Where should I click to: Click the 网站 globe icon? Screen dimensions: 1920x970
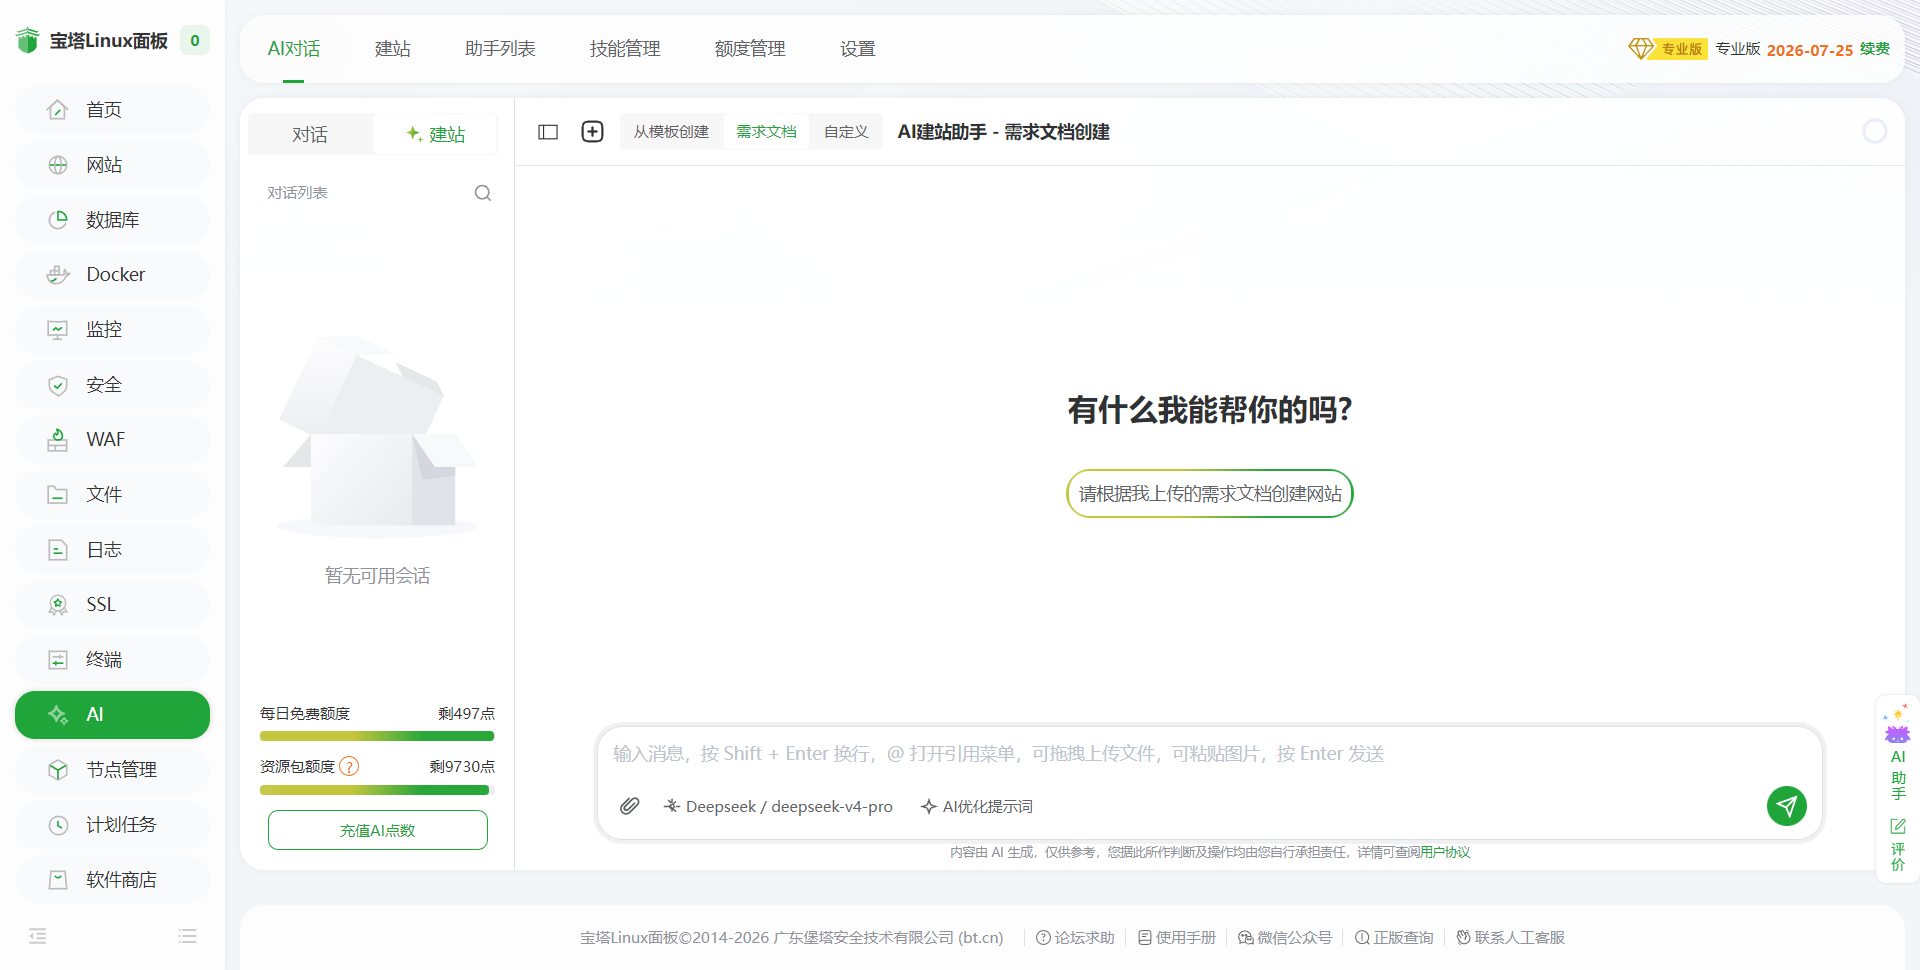[x=58, y=165]
